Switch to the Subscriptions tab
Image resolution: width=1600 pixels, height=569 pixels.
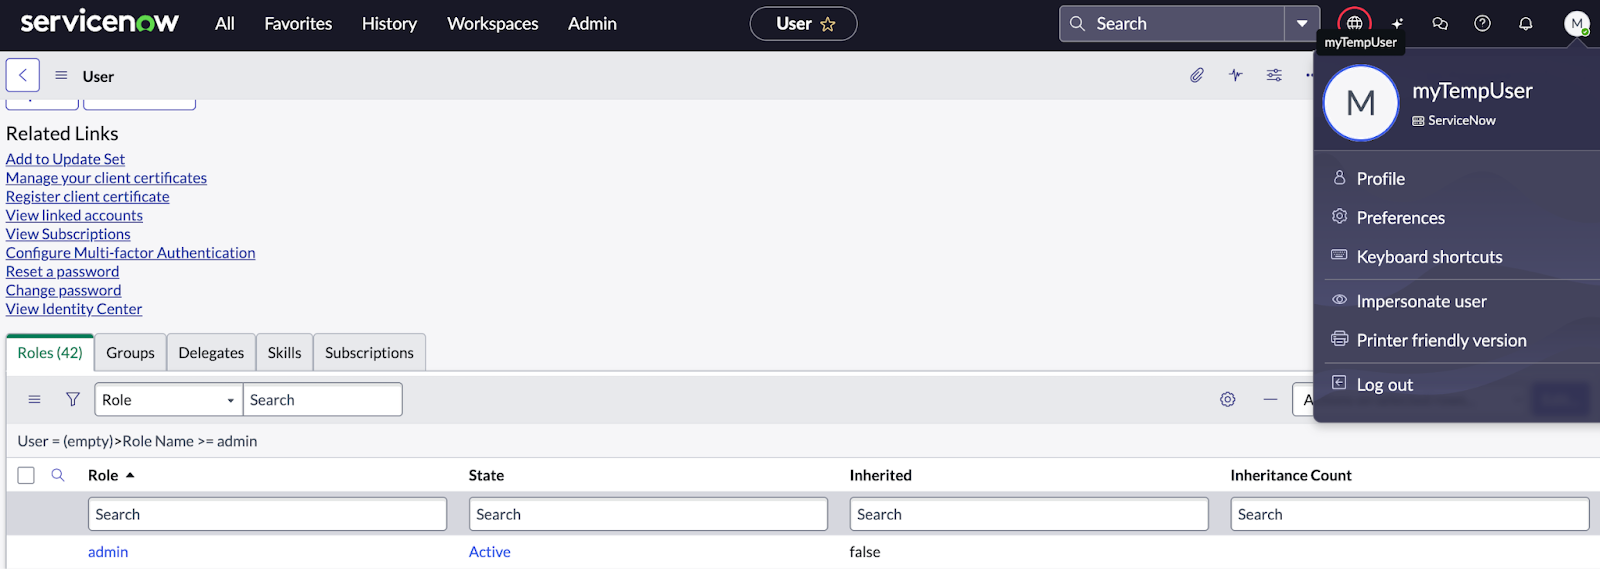(x=369, y=352)
